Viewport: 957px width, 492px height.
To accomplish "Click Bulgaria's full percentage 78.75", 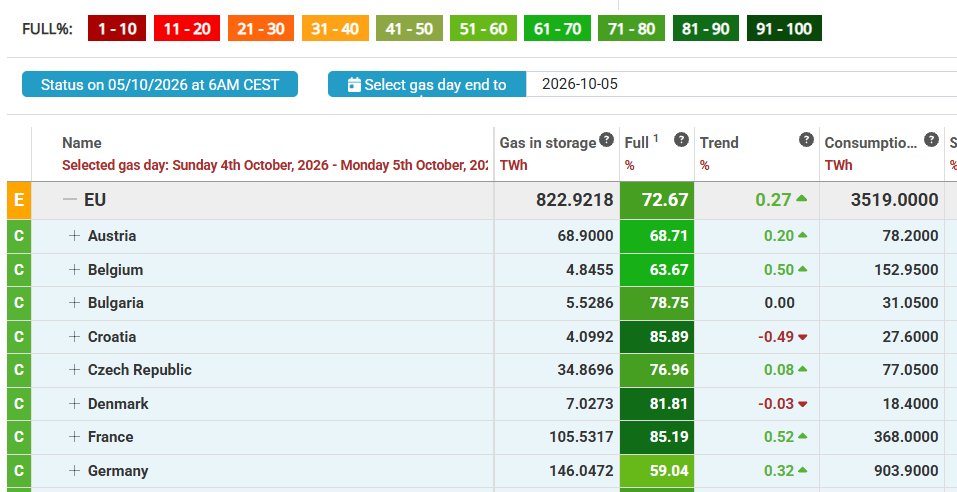I will [669, 303].
